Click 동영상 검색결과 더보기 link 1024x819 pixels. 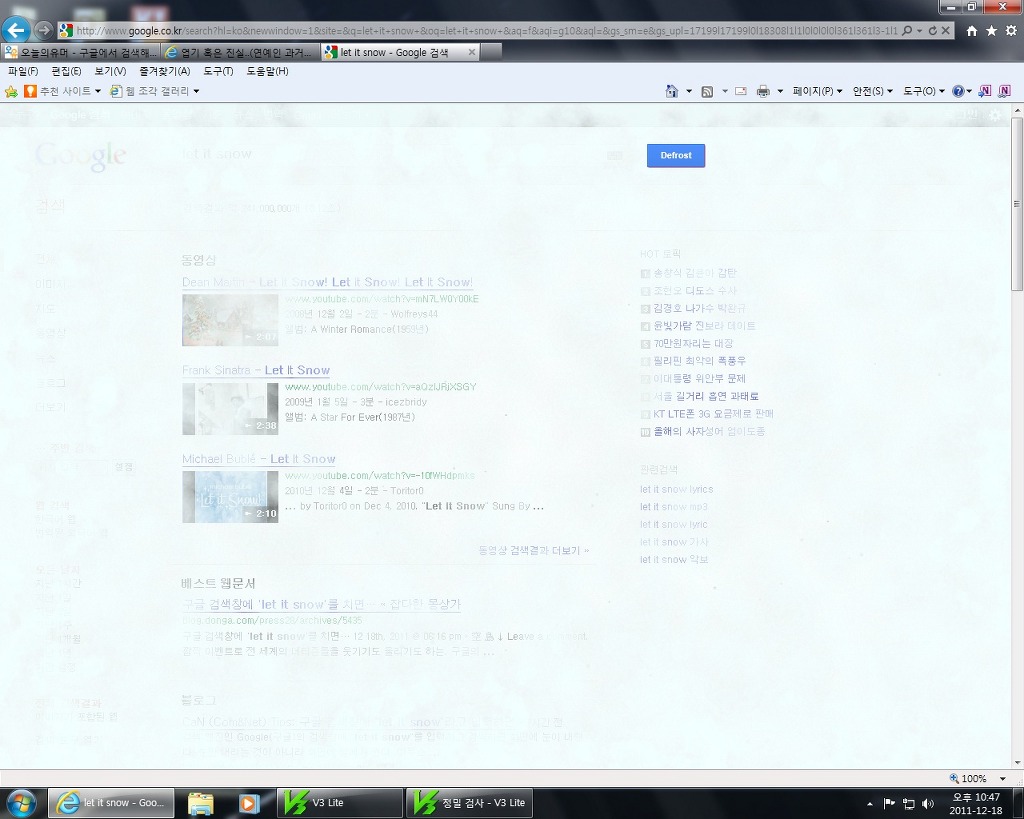tap(534, 551)
